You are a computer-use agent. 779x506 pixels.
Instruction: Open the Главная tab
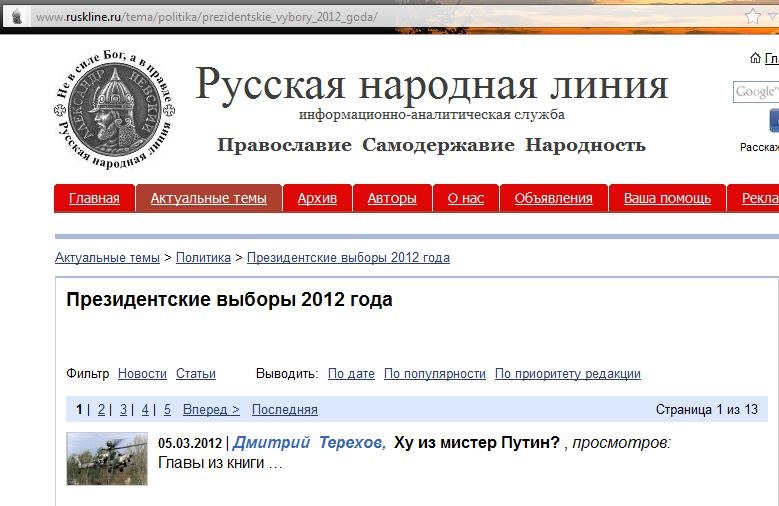click(x=94, y=198)
